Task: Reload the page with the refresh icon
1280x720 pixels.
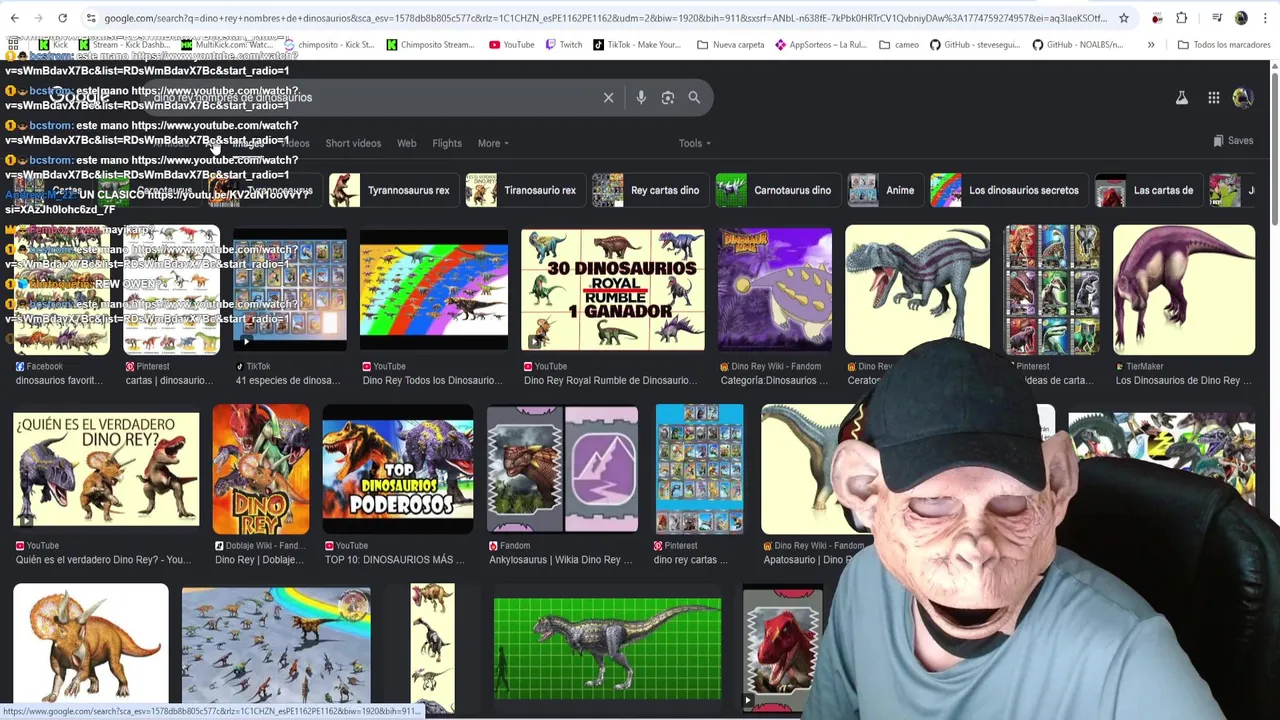Action: (x=62, y=18)
